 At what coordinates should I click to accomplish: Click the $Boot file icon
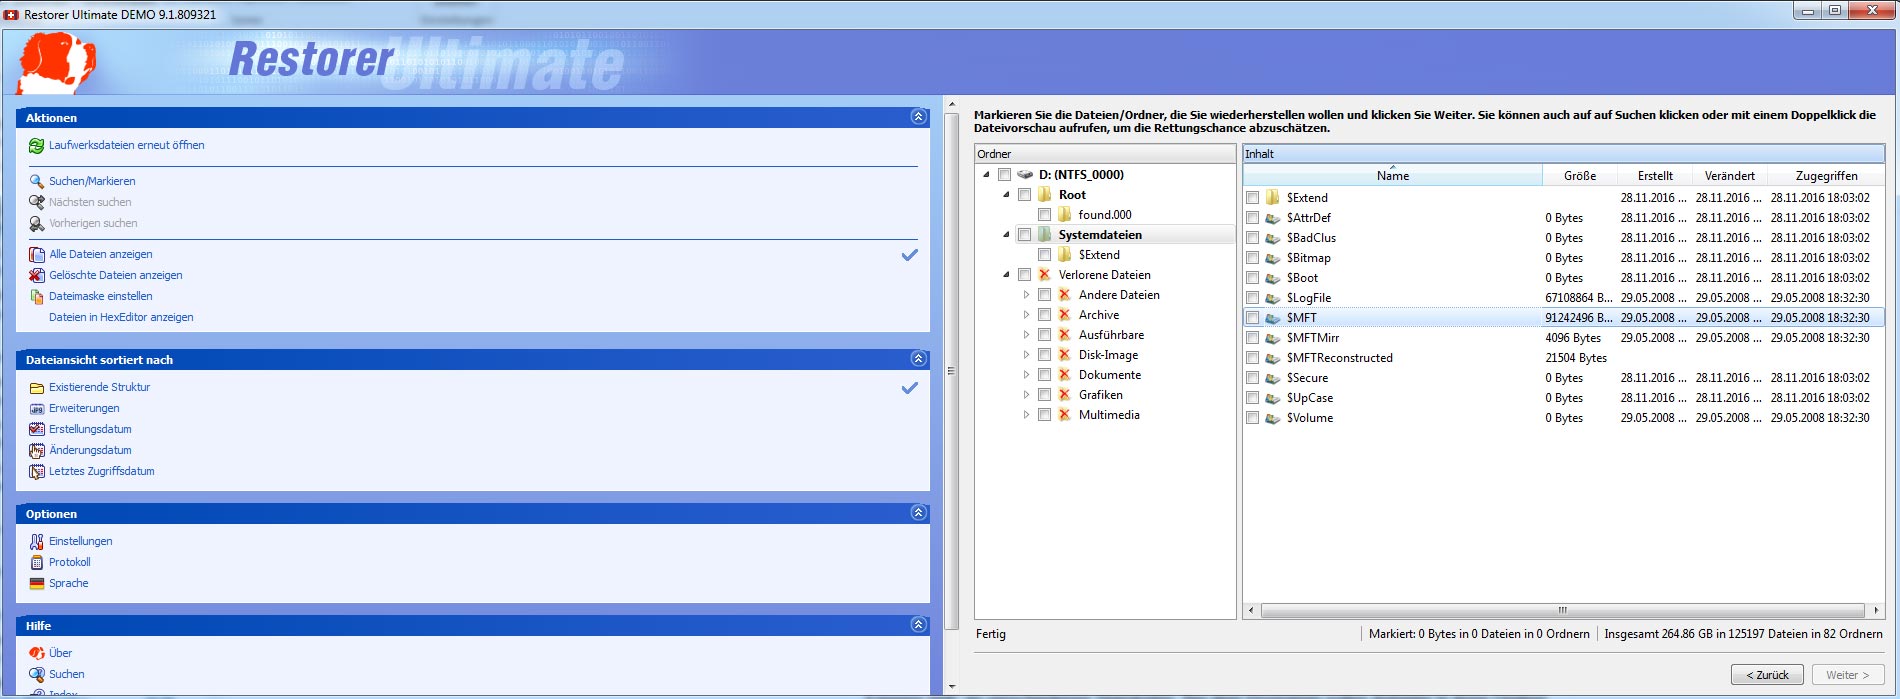point(1273,278)
